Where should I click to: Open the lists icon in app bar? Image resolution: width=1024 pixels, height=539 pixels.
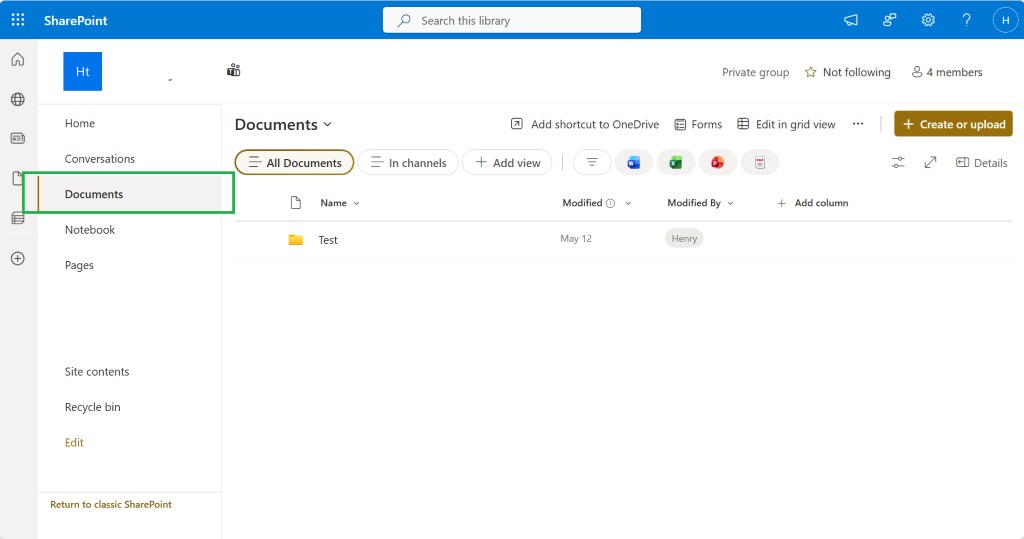(18, 218)
